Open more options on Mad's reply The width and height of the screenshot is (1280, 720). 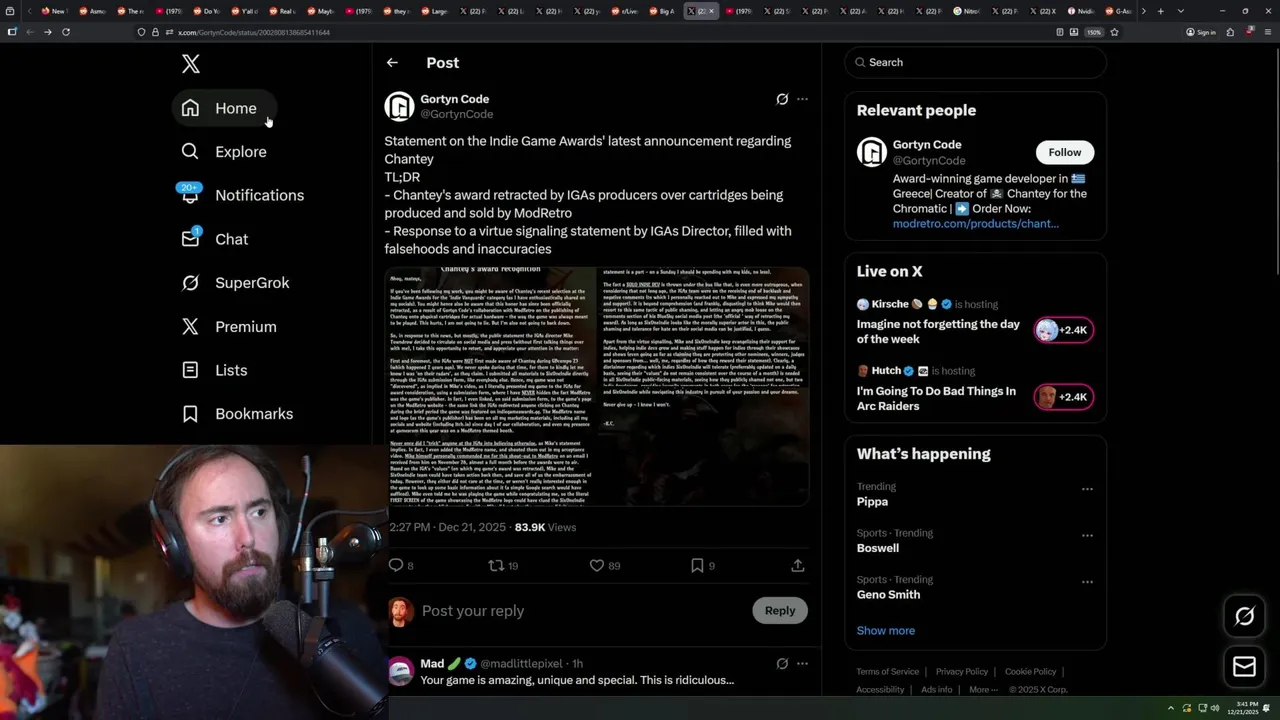point(802,663)
